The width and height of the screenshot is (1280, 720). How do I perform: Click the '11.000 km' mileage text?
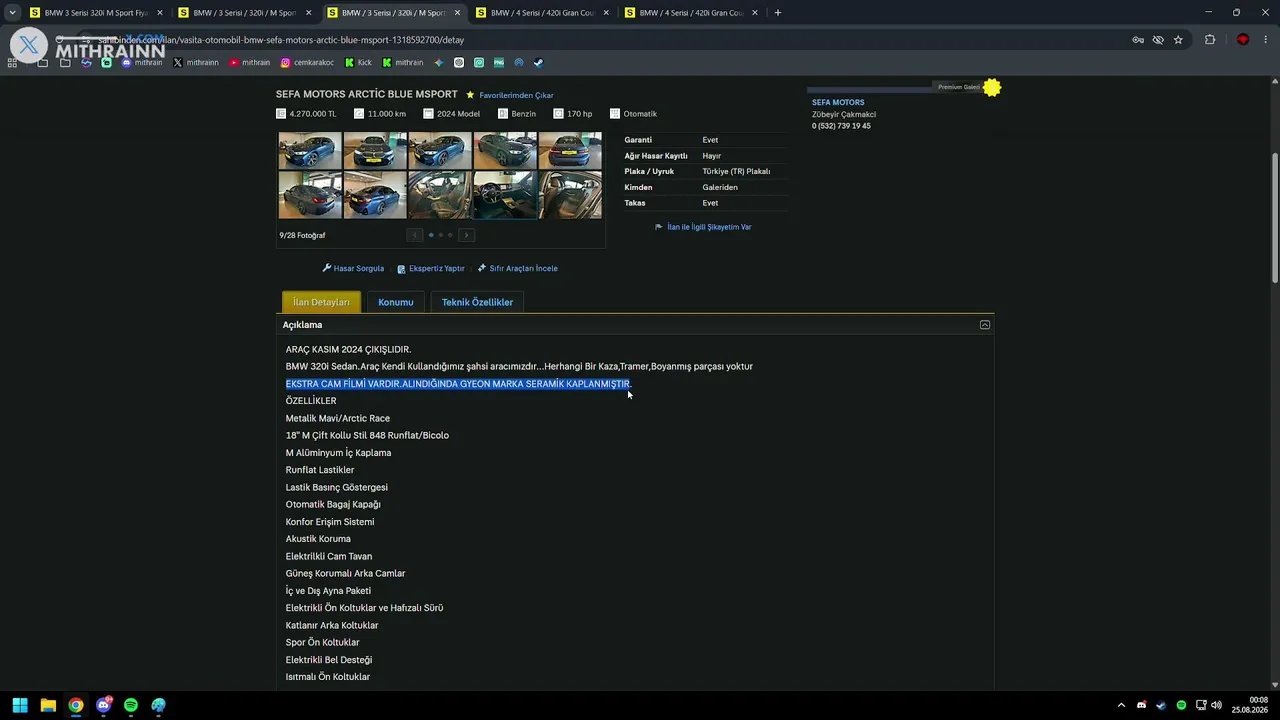tap(387, 114)
